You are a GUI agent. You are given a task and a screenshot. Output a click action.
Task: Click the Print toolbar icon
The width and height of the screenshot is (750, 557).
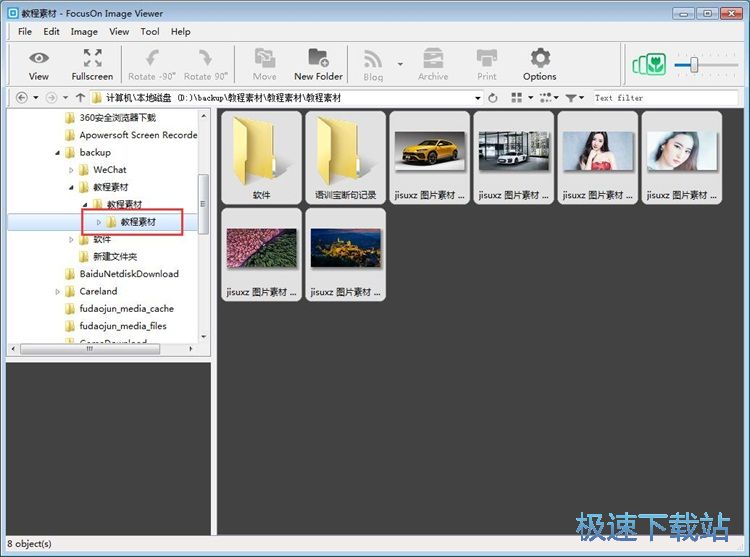(487, 64)
